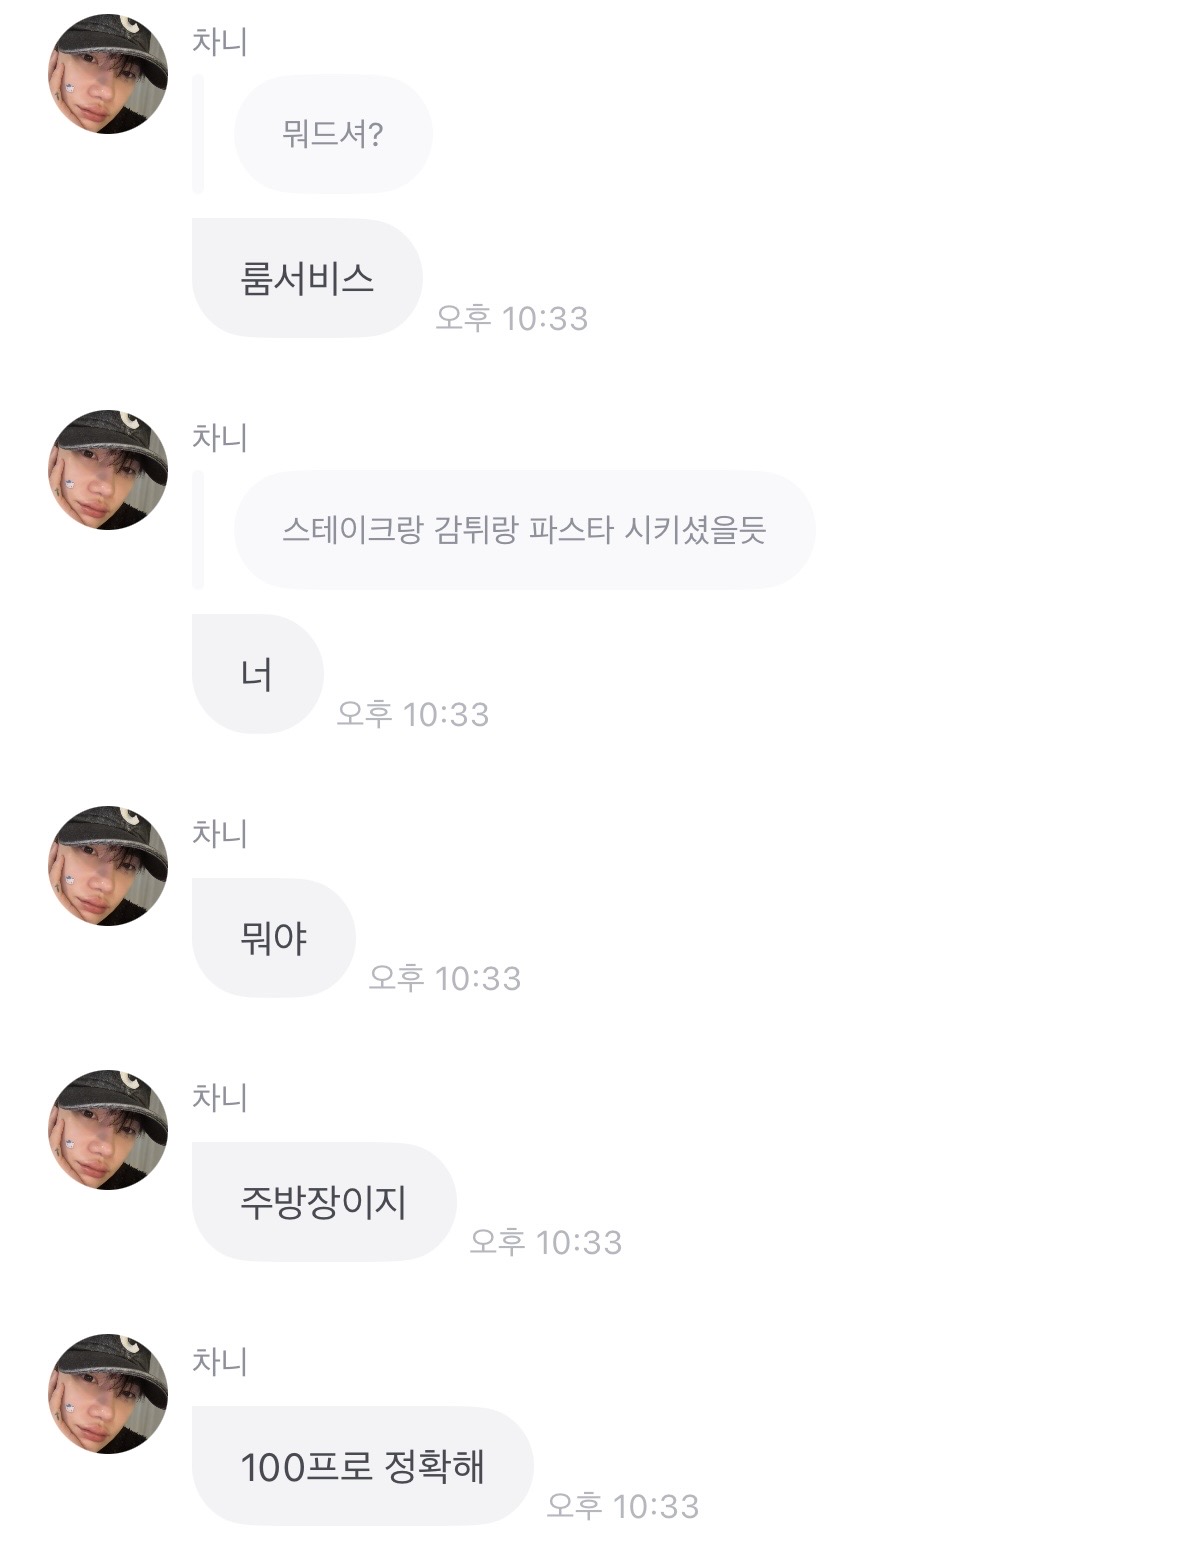This screenshot has width=1179, height=1546.
Task: Select the 100프로 정확해 message bubble
Action: [363, 1466]
